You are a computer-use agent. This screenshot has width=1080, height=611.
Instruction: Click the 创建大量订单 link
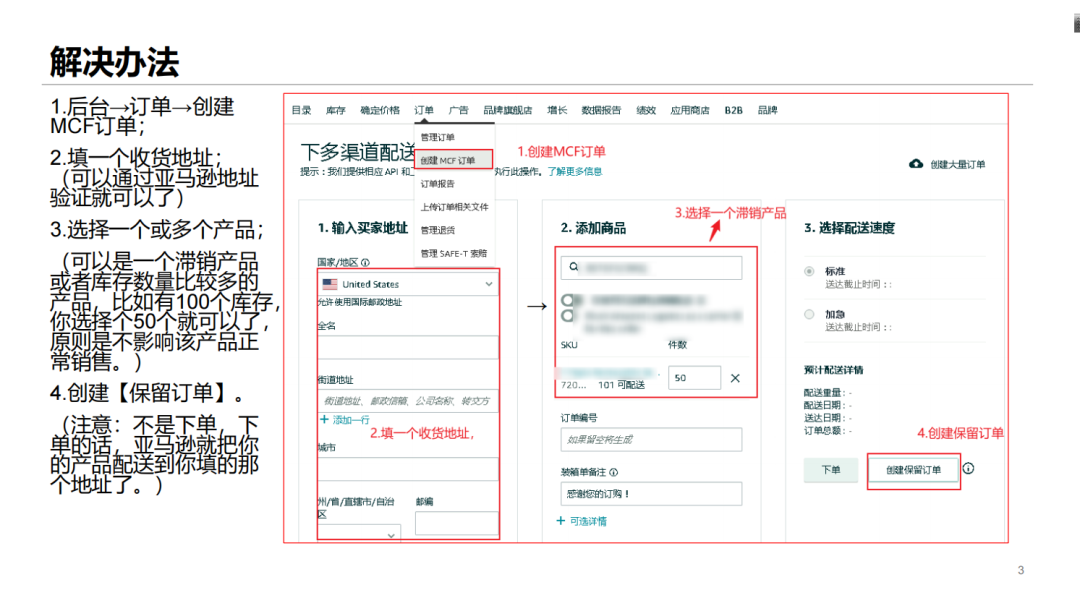[957, 165]
